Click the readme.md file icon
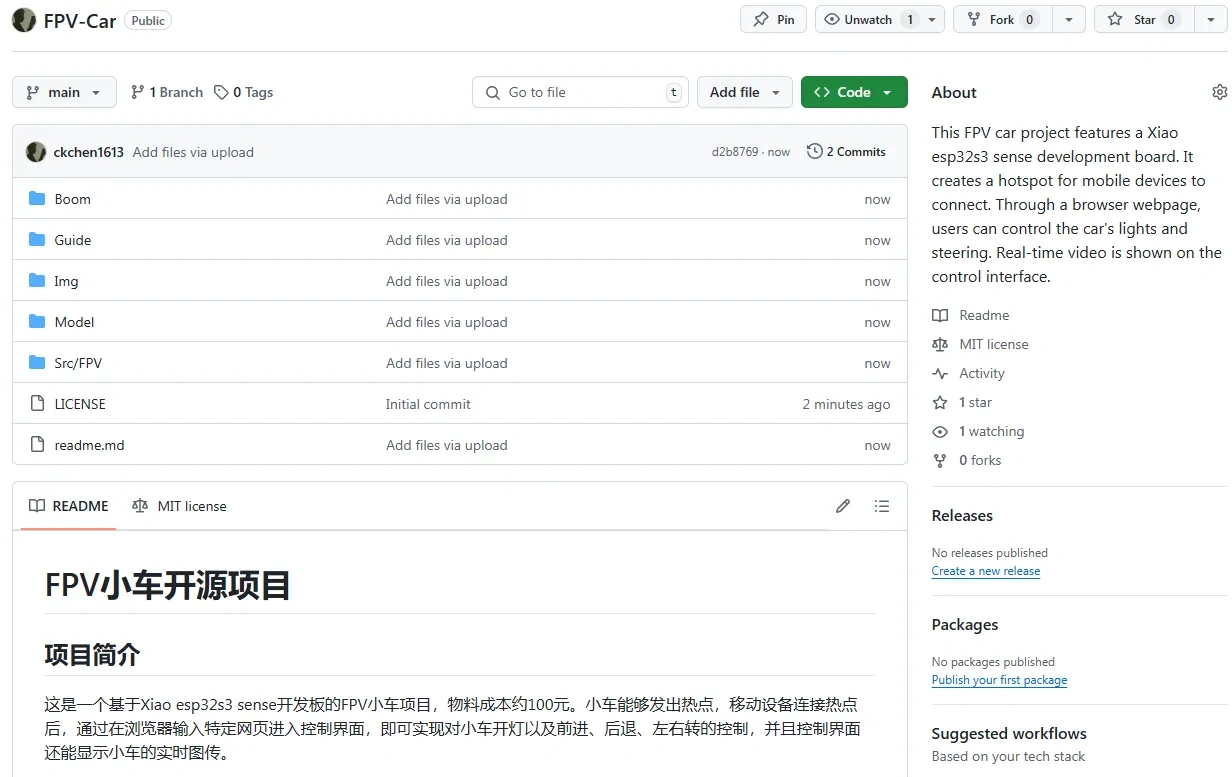Viewport: 1232px width, 777px height. [x=37, y=445]
